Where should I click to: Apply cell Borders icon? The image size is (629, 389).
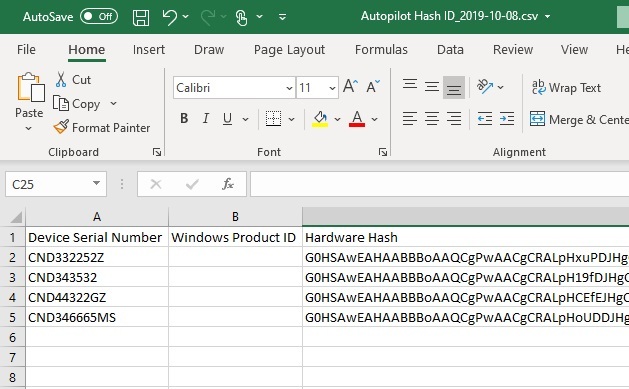point(274,119)
